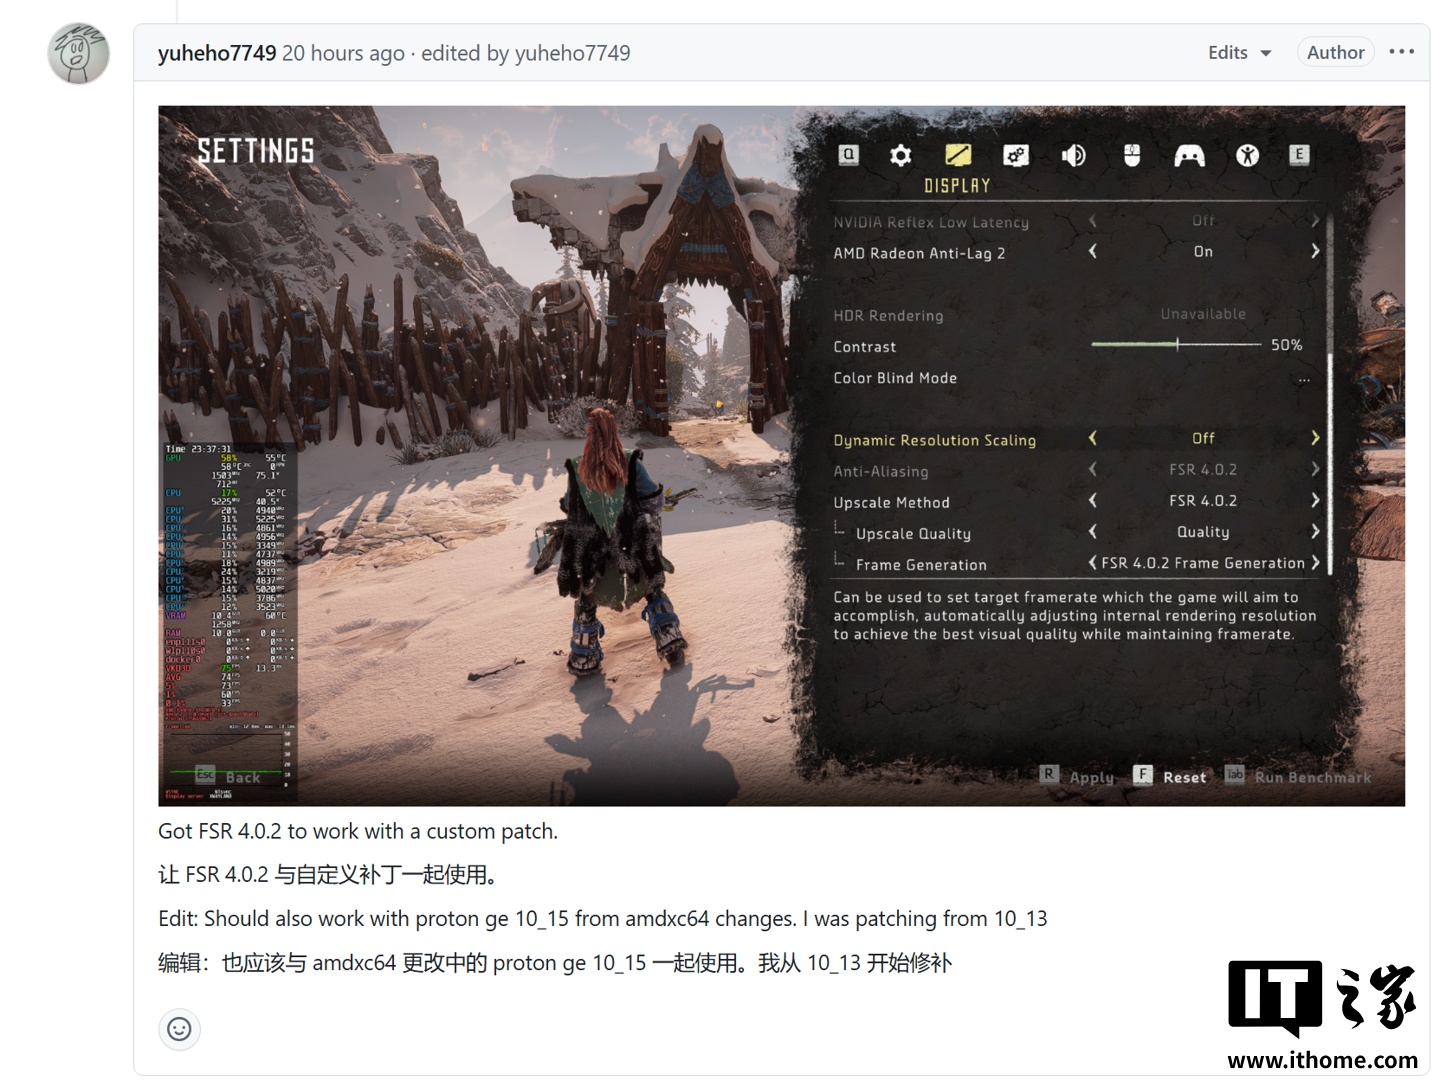1440x1087 pixels.
Task: Click left arrow on Upscale Method row
Action: pyautogui.click(x=1092, y=500)
